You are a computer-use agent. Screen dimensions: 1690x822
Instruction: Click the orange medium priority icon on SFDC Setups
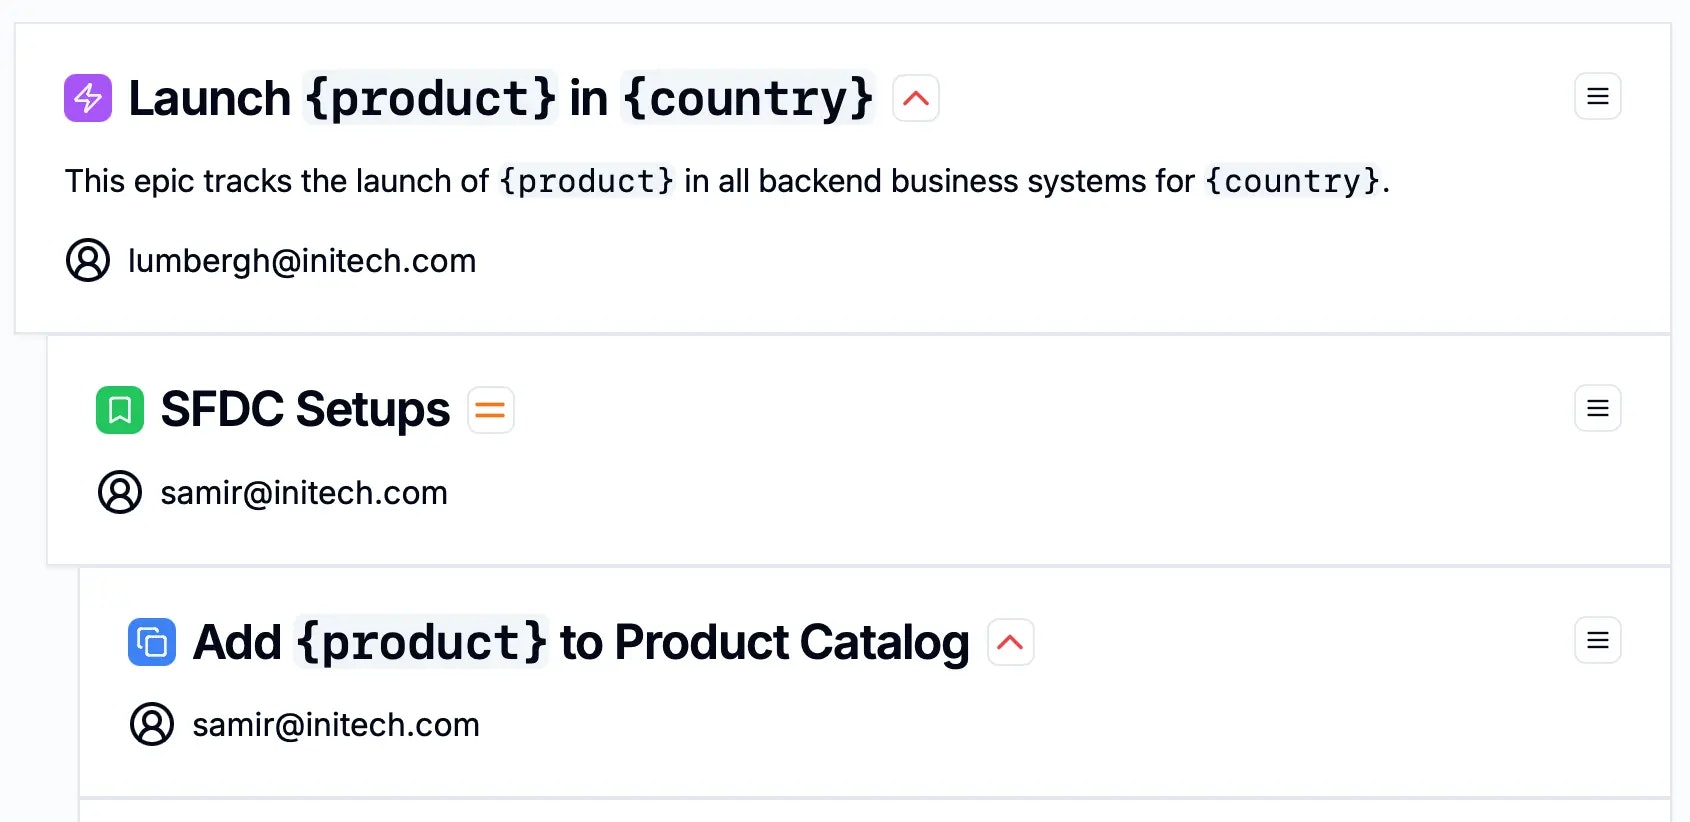click(491, 410)
